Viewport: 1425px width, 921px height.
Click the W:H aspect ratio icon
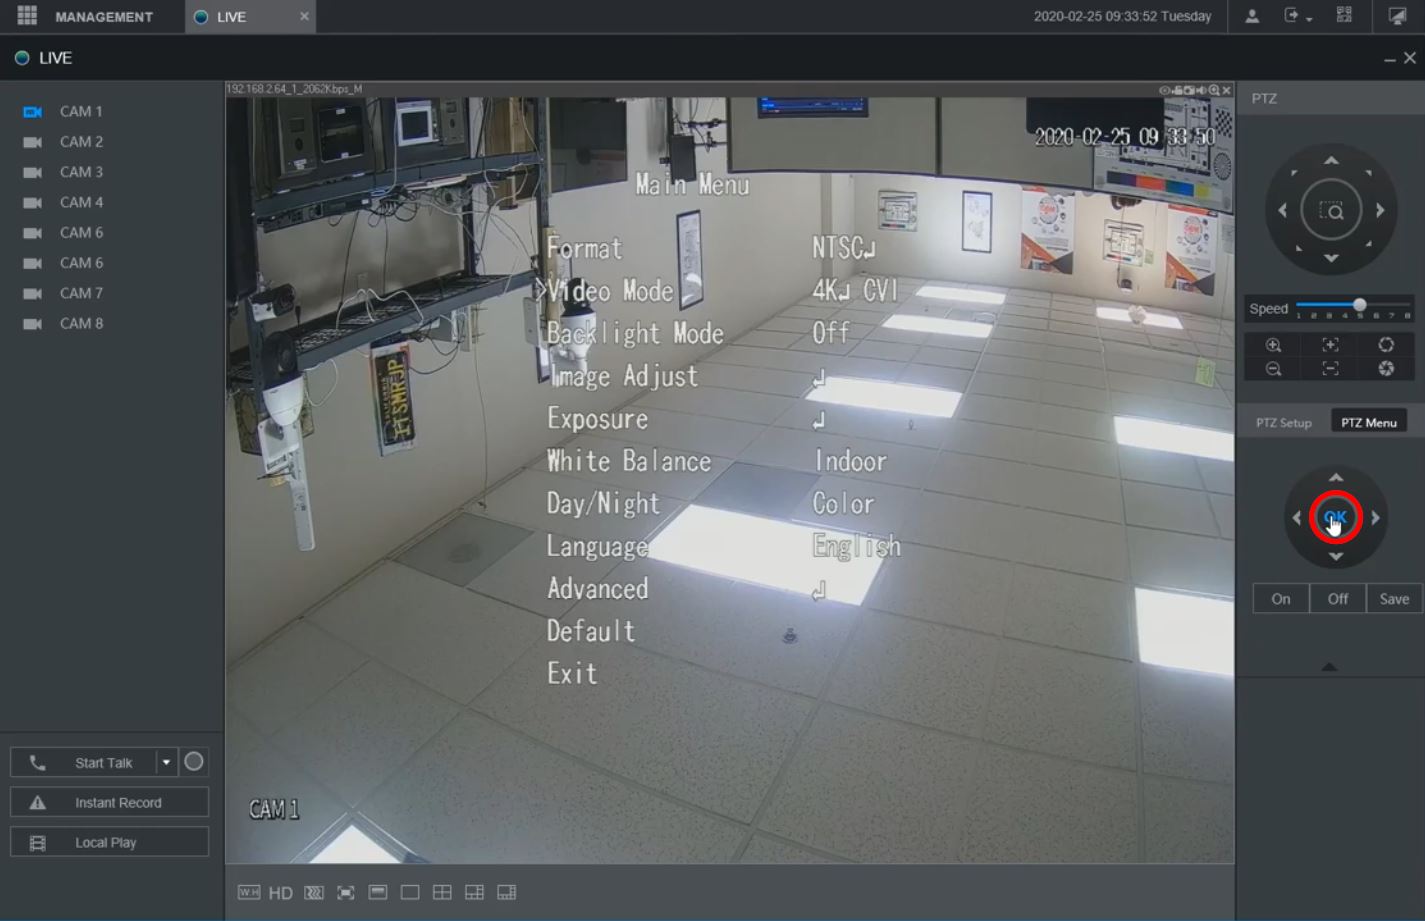[x=248, y=892]
